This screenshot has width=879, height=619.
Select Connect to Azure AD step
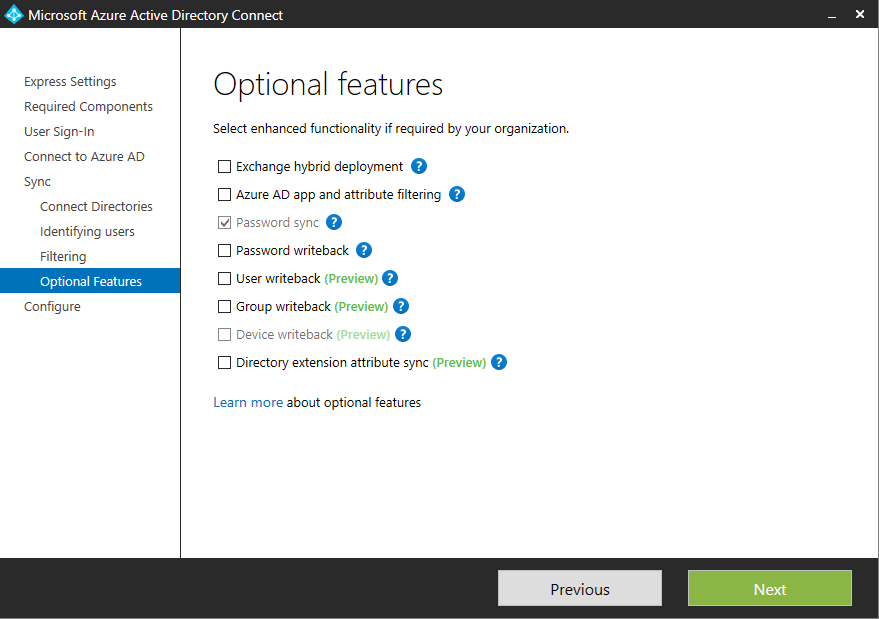tap(84, 156)
